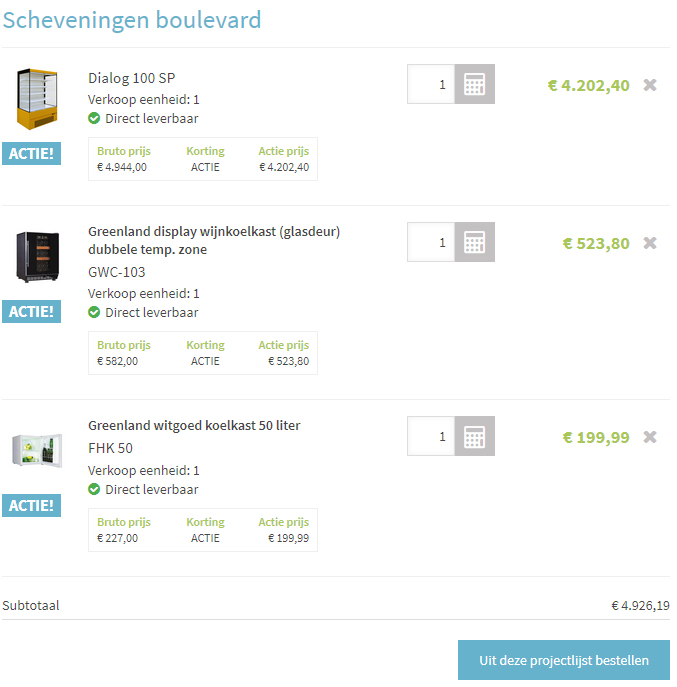Click the ACTIE! badge under the wijnkoelkast
Viewport: 677px width, 687px height.
tap(32, 312)
